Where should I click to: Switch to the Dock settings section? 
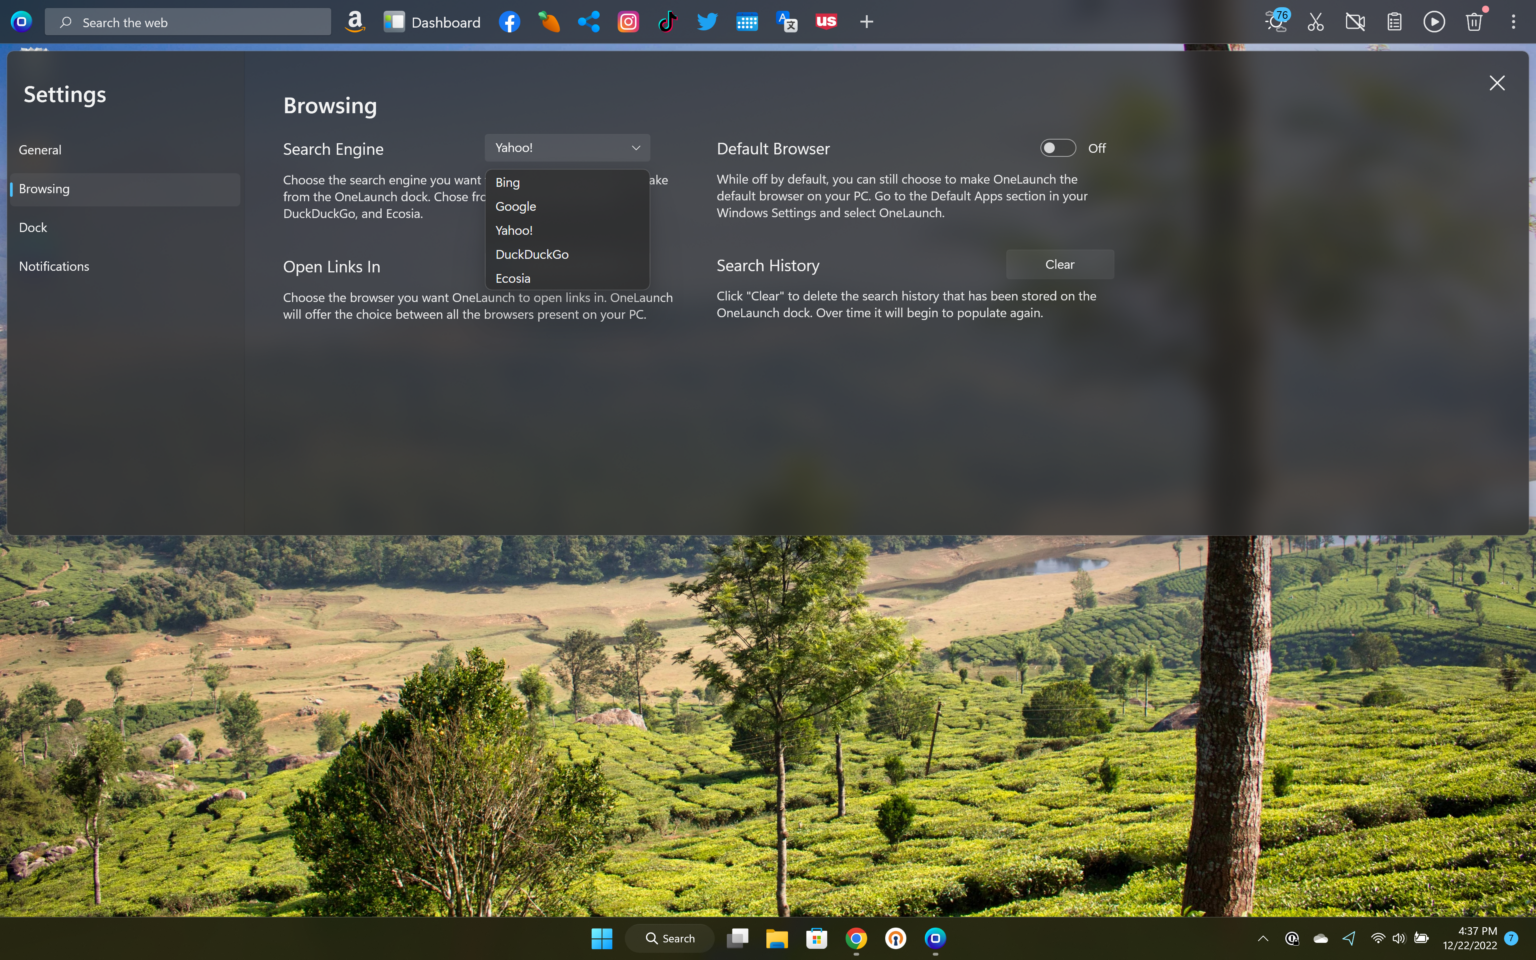point(33,227)
